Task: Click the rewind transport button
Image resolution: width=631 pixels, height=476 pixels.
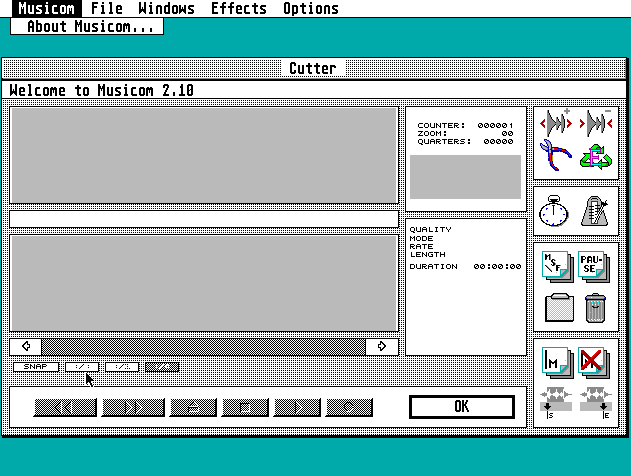Action: click(65, 408)
